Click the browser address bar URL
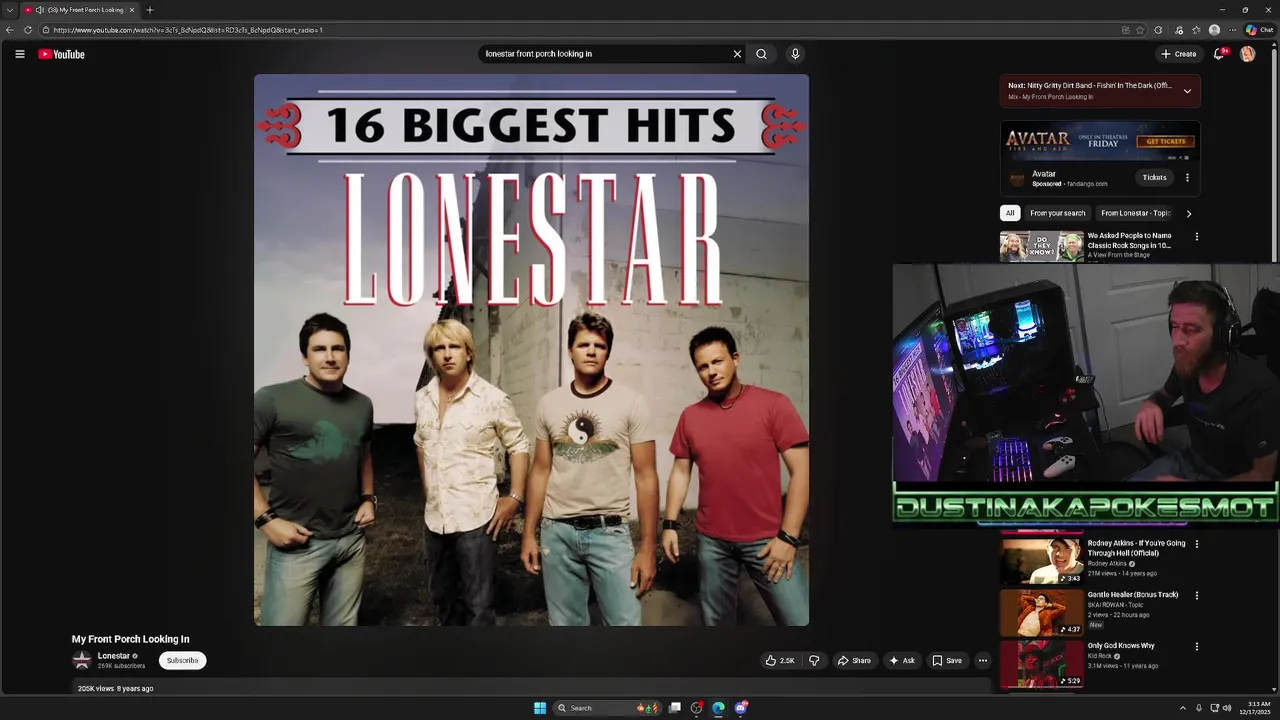 [188, 30]
